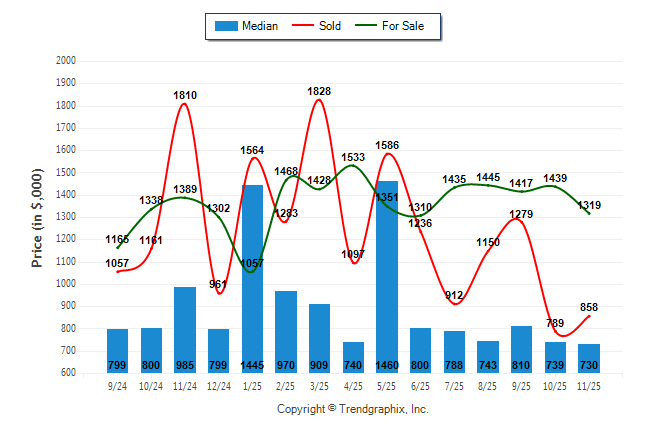Toggle the Median legend label
646x434 pixels.
click(260, 26)
